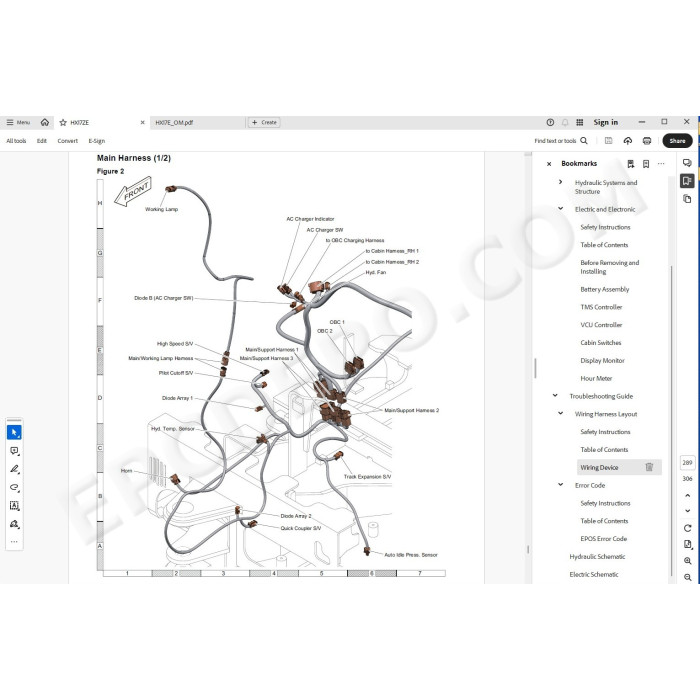
Task: Delete the Wiring Device bookmark
Action: click(649, 467)
